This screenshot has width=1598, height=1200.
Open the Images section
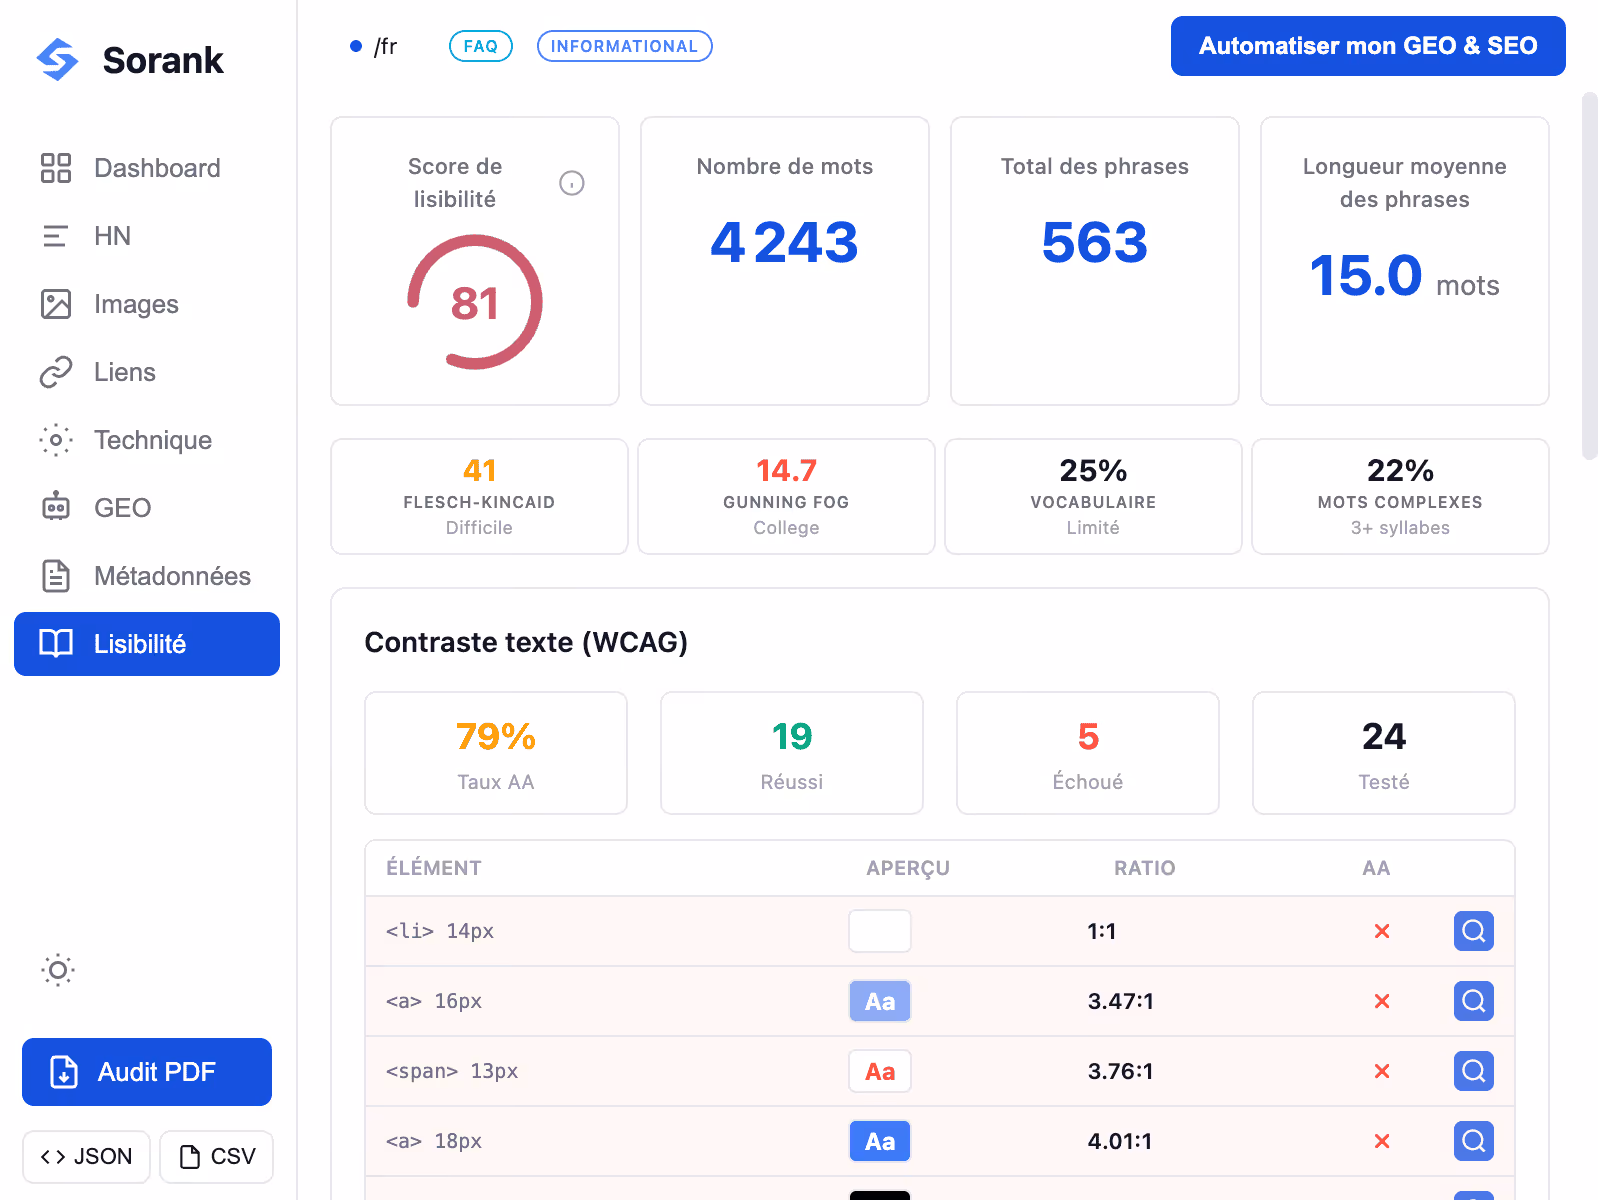coord(147,304)
